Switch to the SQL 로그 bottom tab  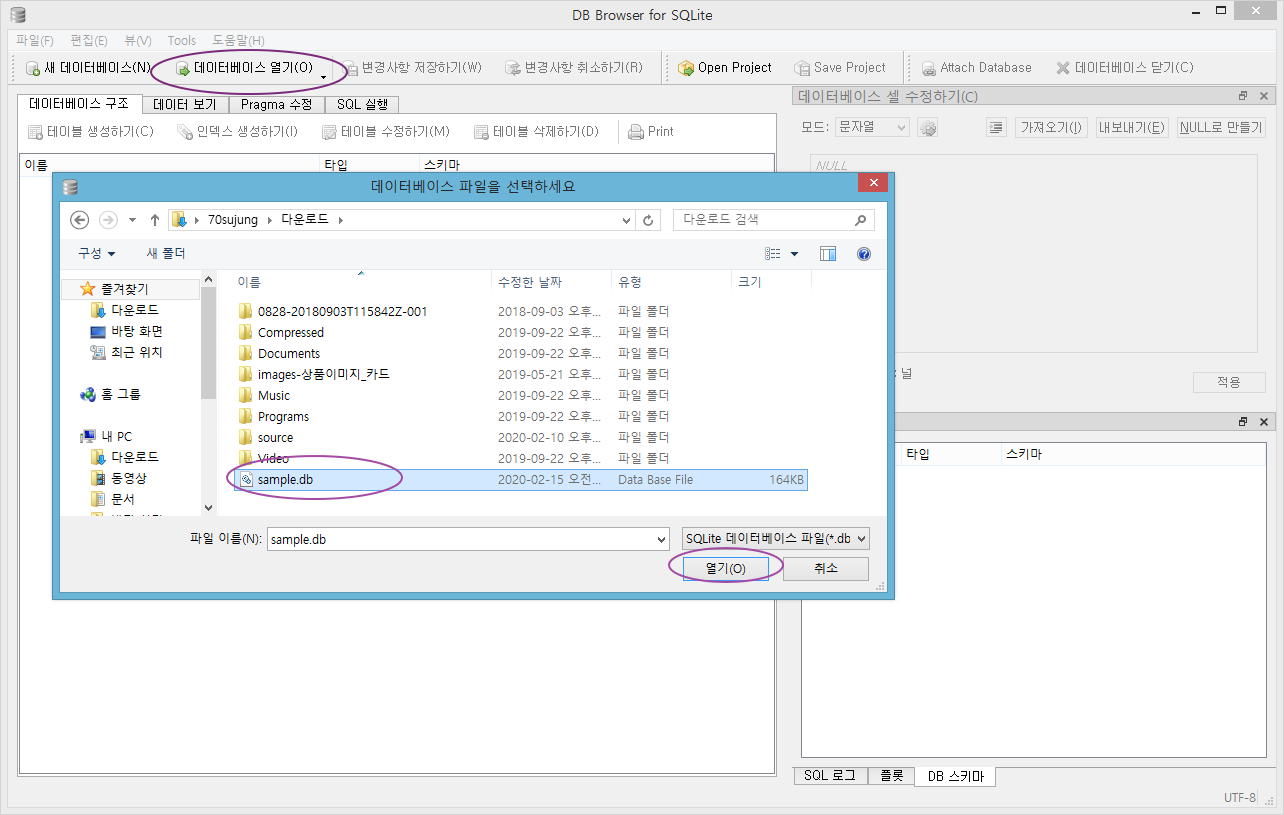(830, 776)
